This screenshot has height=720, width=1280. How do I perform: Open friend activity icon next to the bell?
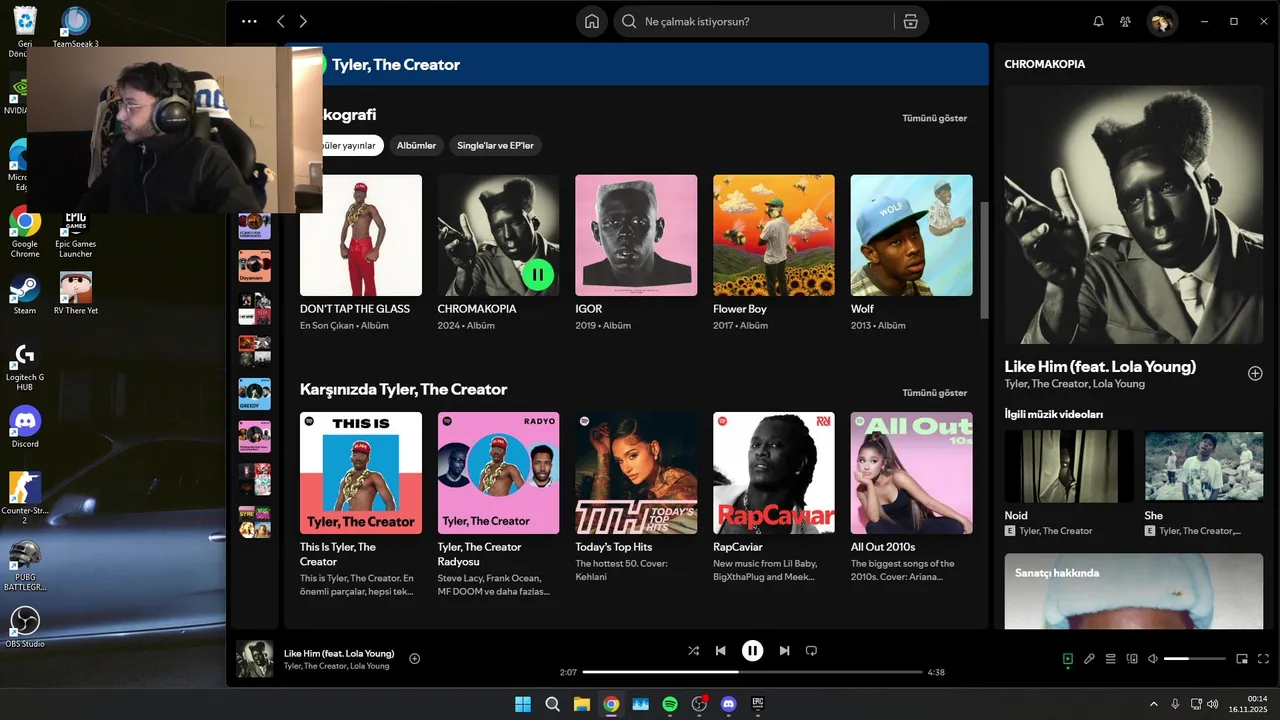point(1126,21)
